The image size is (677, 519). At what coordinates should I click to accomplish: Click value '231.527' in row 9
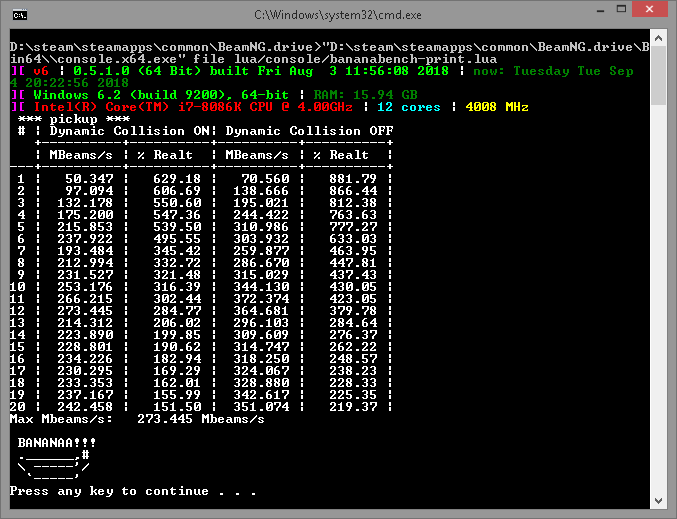85,275
